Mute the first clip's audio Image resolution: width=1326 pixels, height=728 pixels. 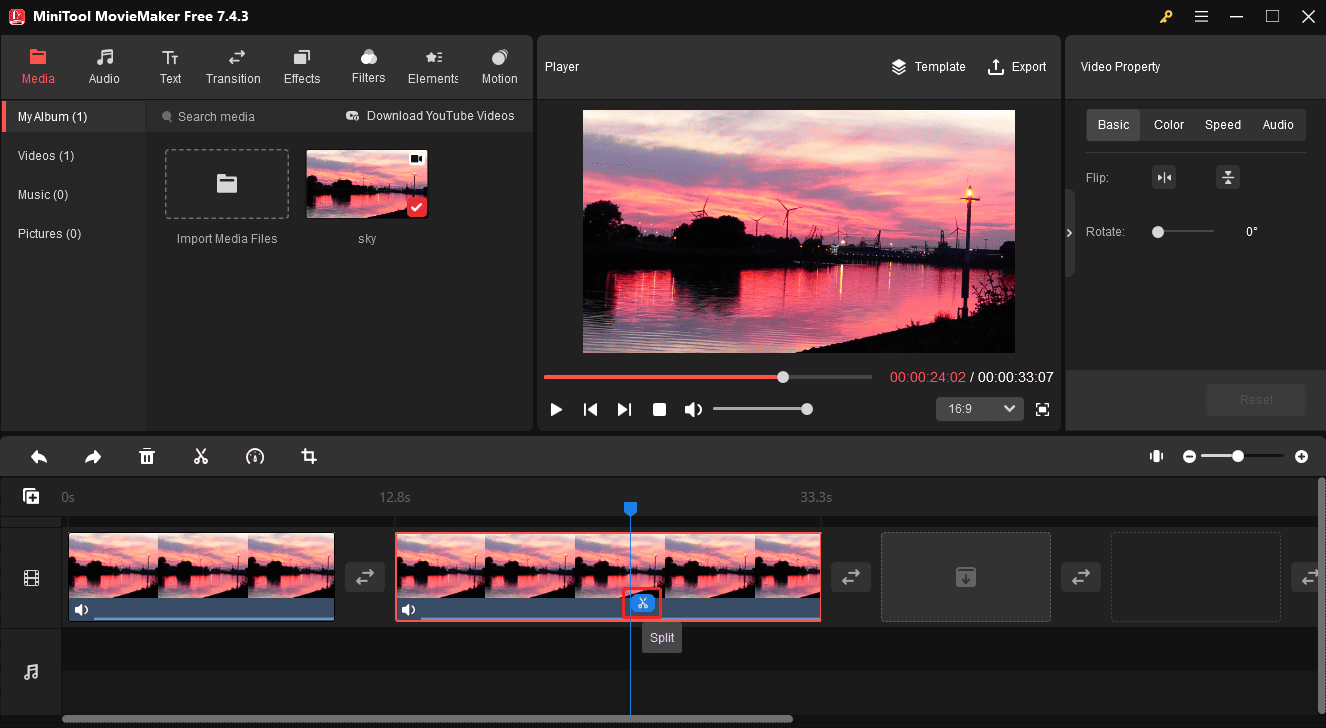[x=81, y=610]
